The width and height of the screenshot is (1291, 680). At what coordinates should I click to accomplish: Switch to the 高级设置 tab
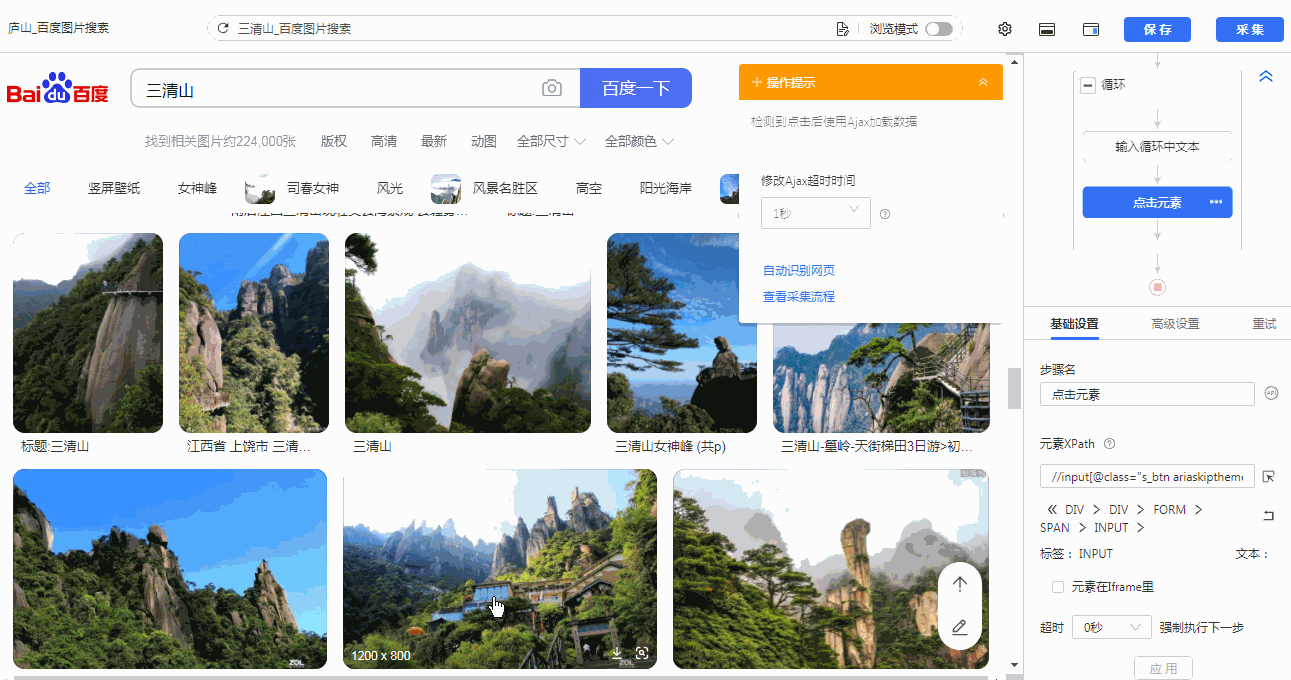(x=1175, y=324)
